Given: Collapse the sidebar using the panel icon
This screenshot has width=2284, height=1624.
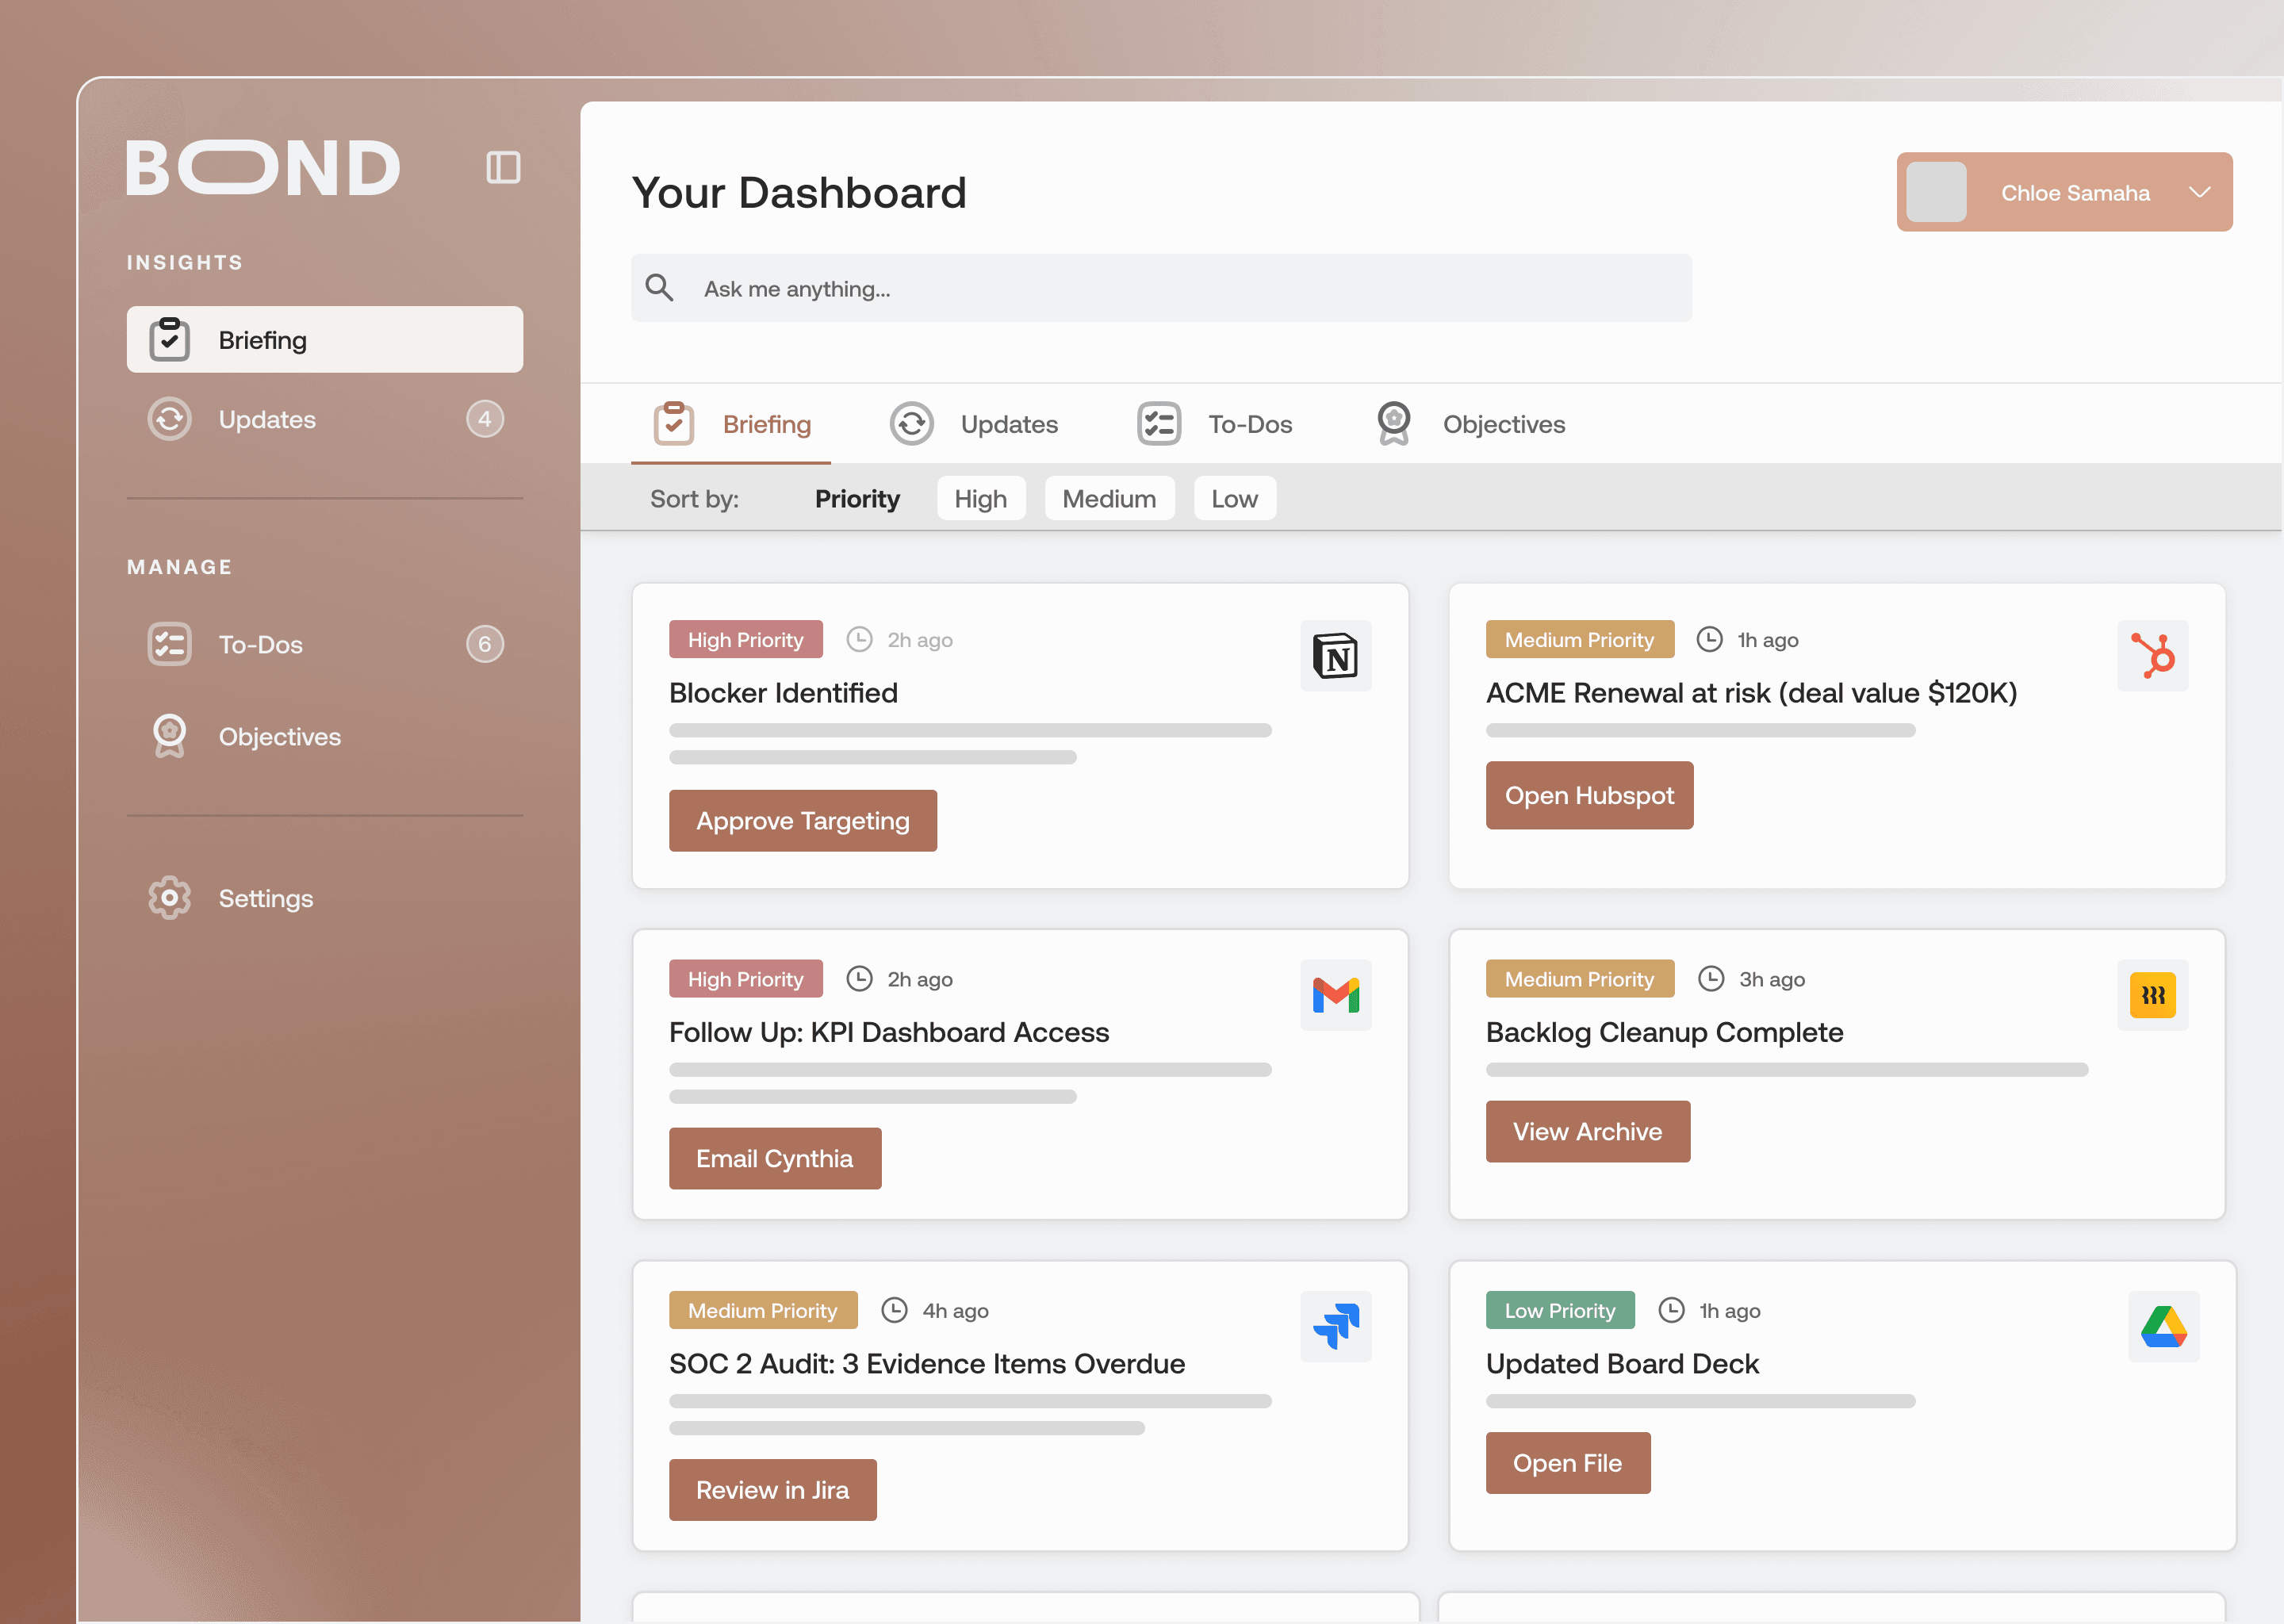Looking at the screenshot, I should point(503,166).
